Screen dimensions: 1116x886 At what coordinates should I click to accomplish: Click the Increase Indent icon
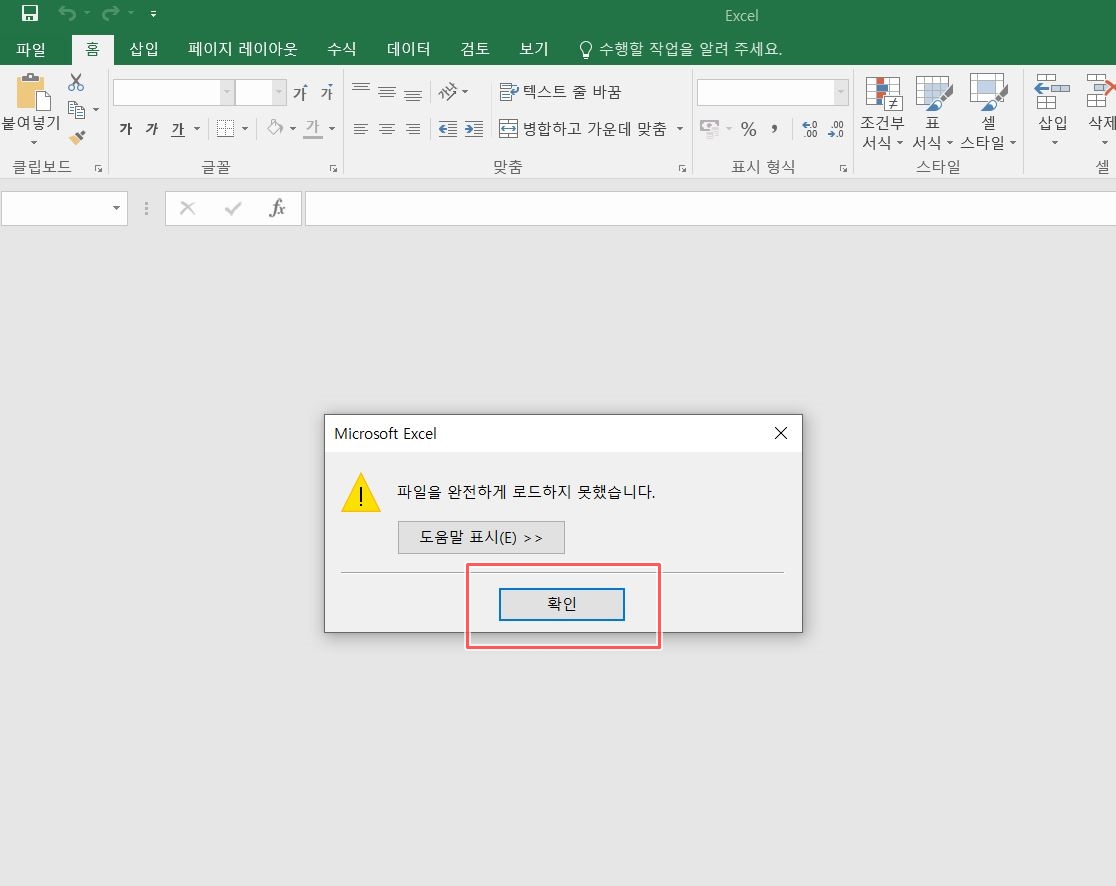(x=474, y=129)
